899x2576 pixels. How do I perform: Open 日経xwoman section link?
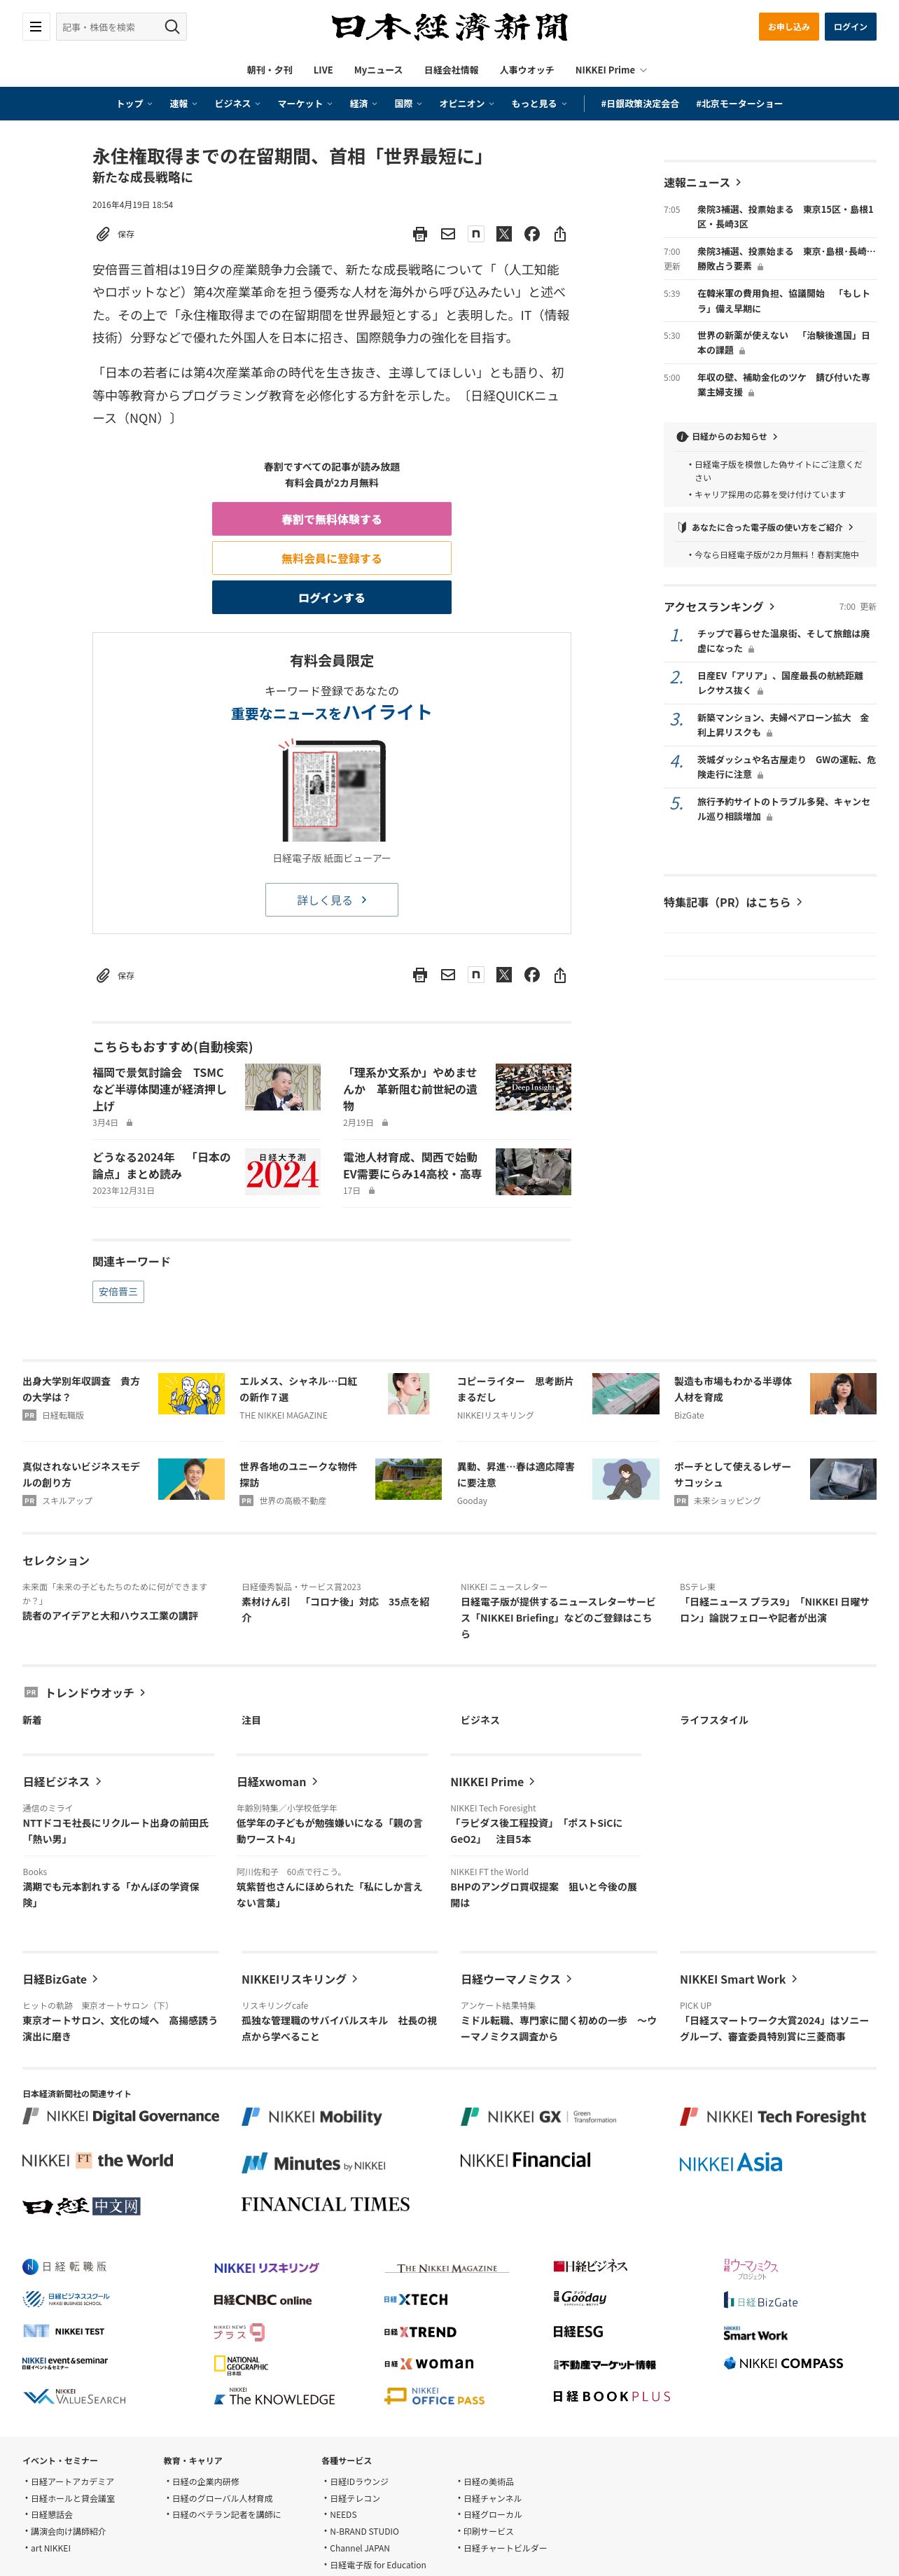278,1782
